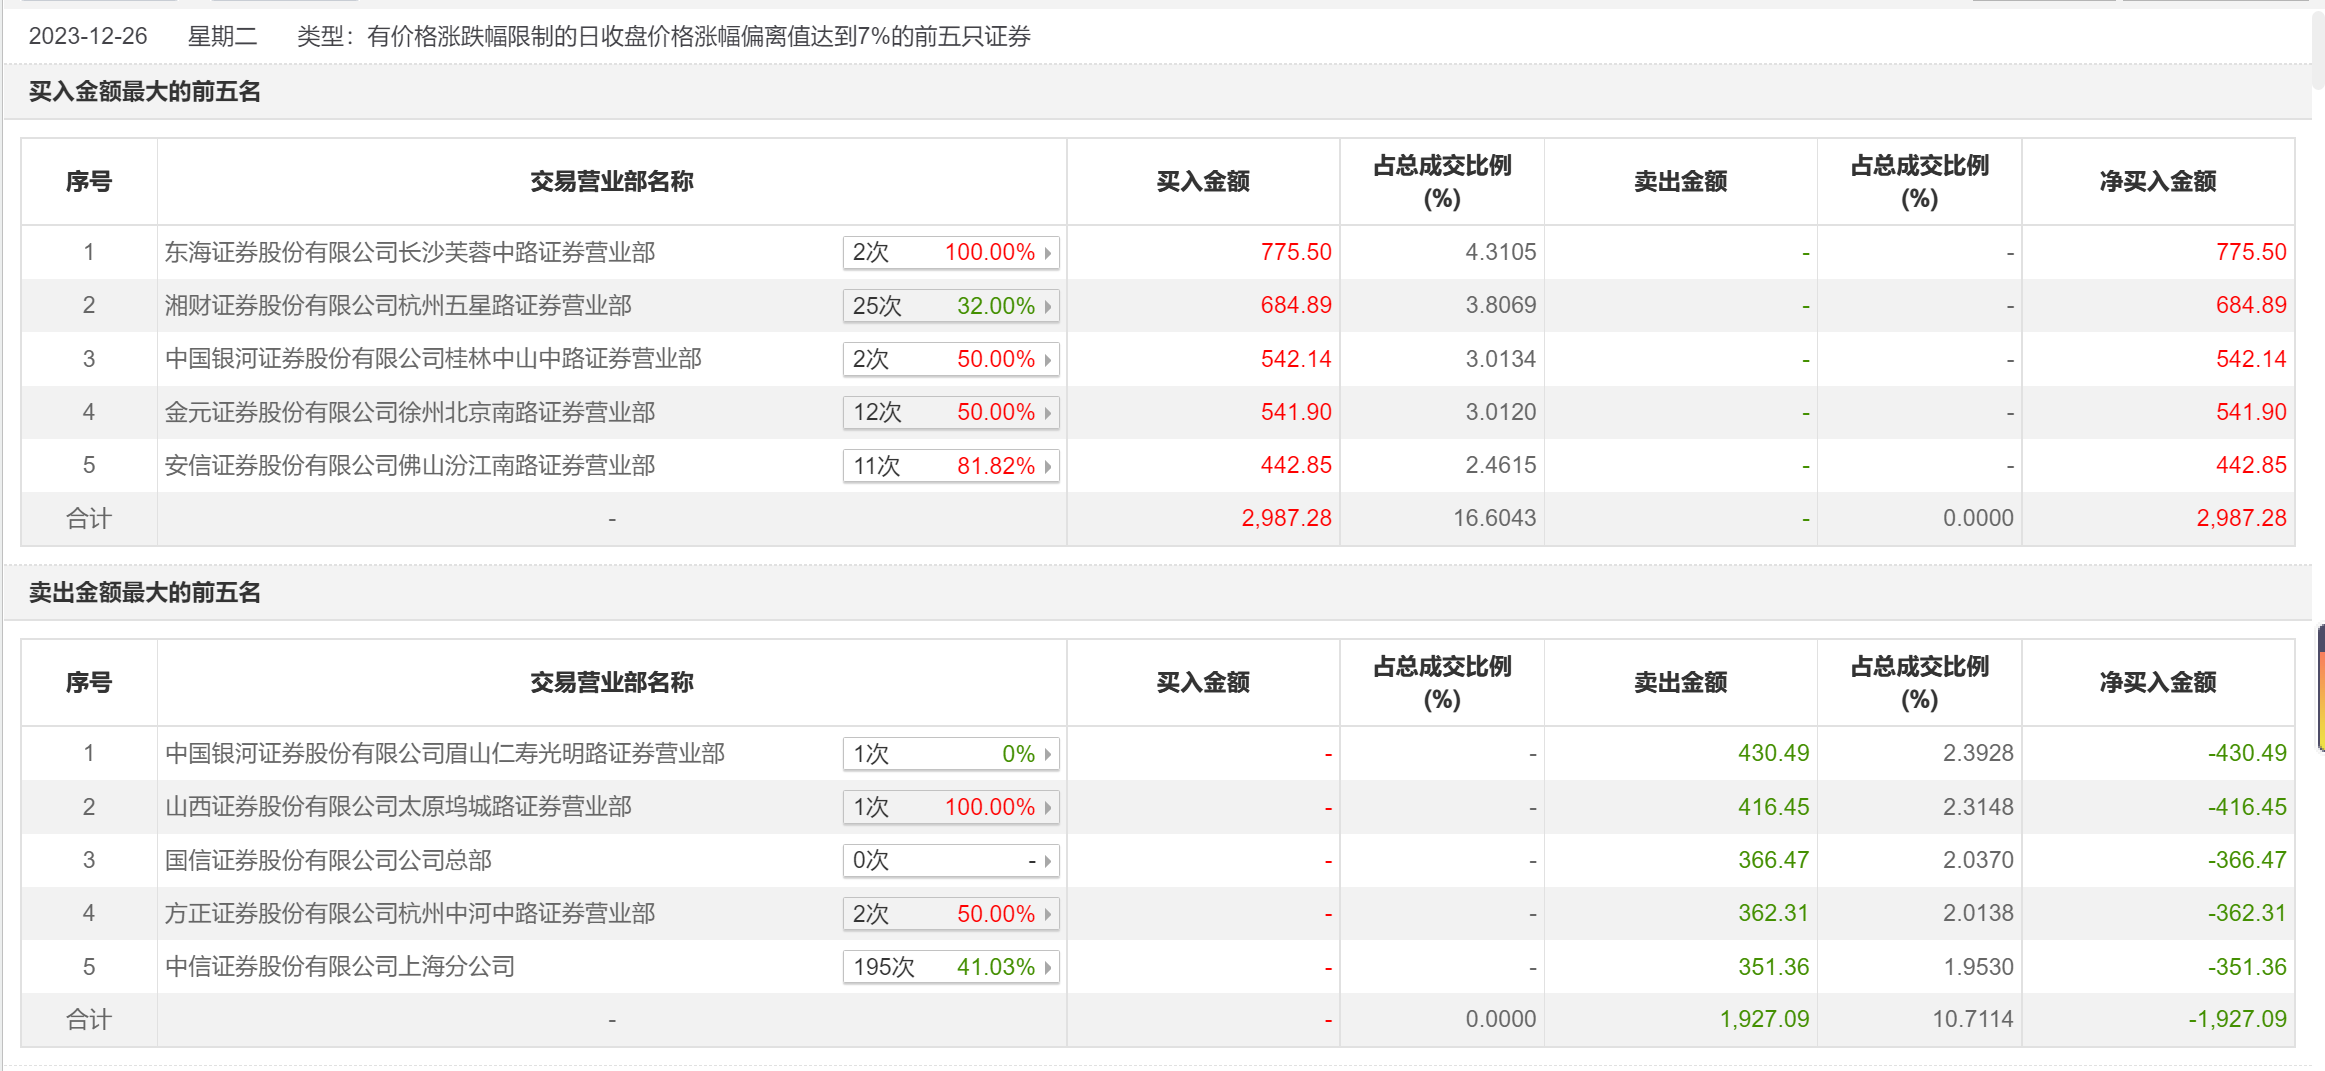The image size is (2325, 1071).
Task: Open 金元证券徐州北京南路证券营业部 link
Action: 410,412
